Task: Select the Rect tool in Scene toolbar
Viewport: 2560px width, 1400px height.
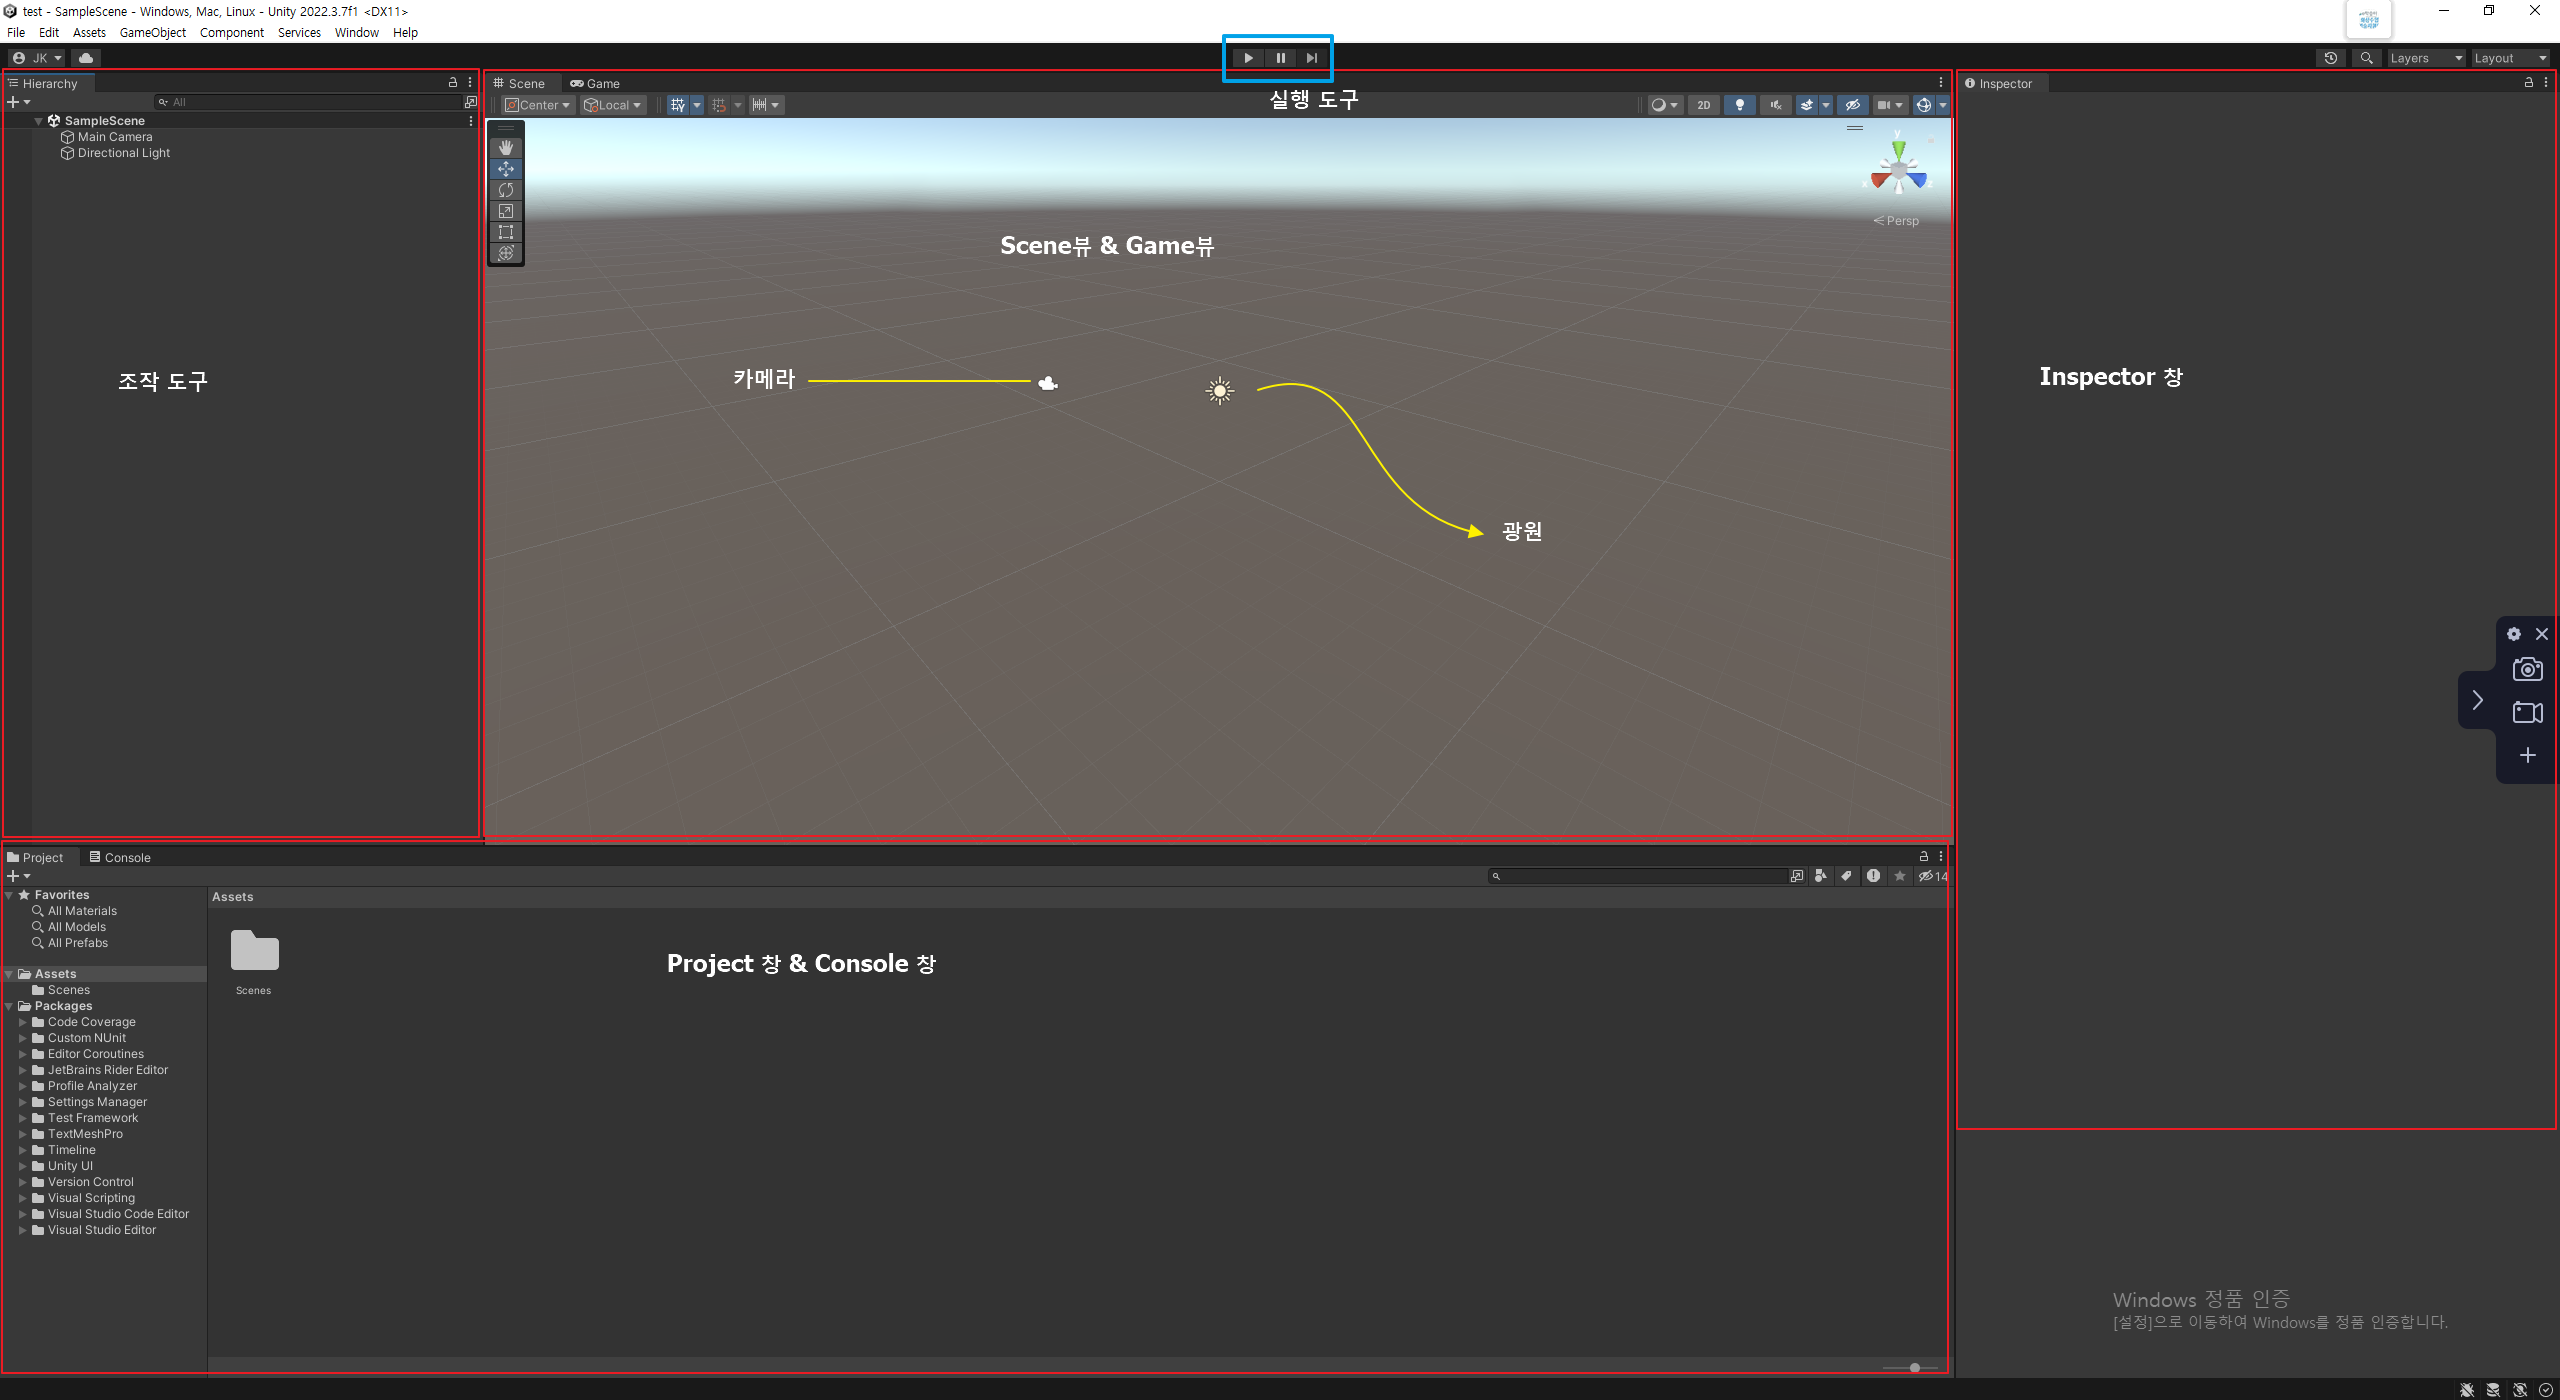Action: click(506, 232)
